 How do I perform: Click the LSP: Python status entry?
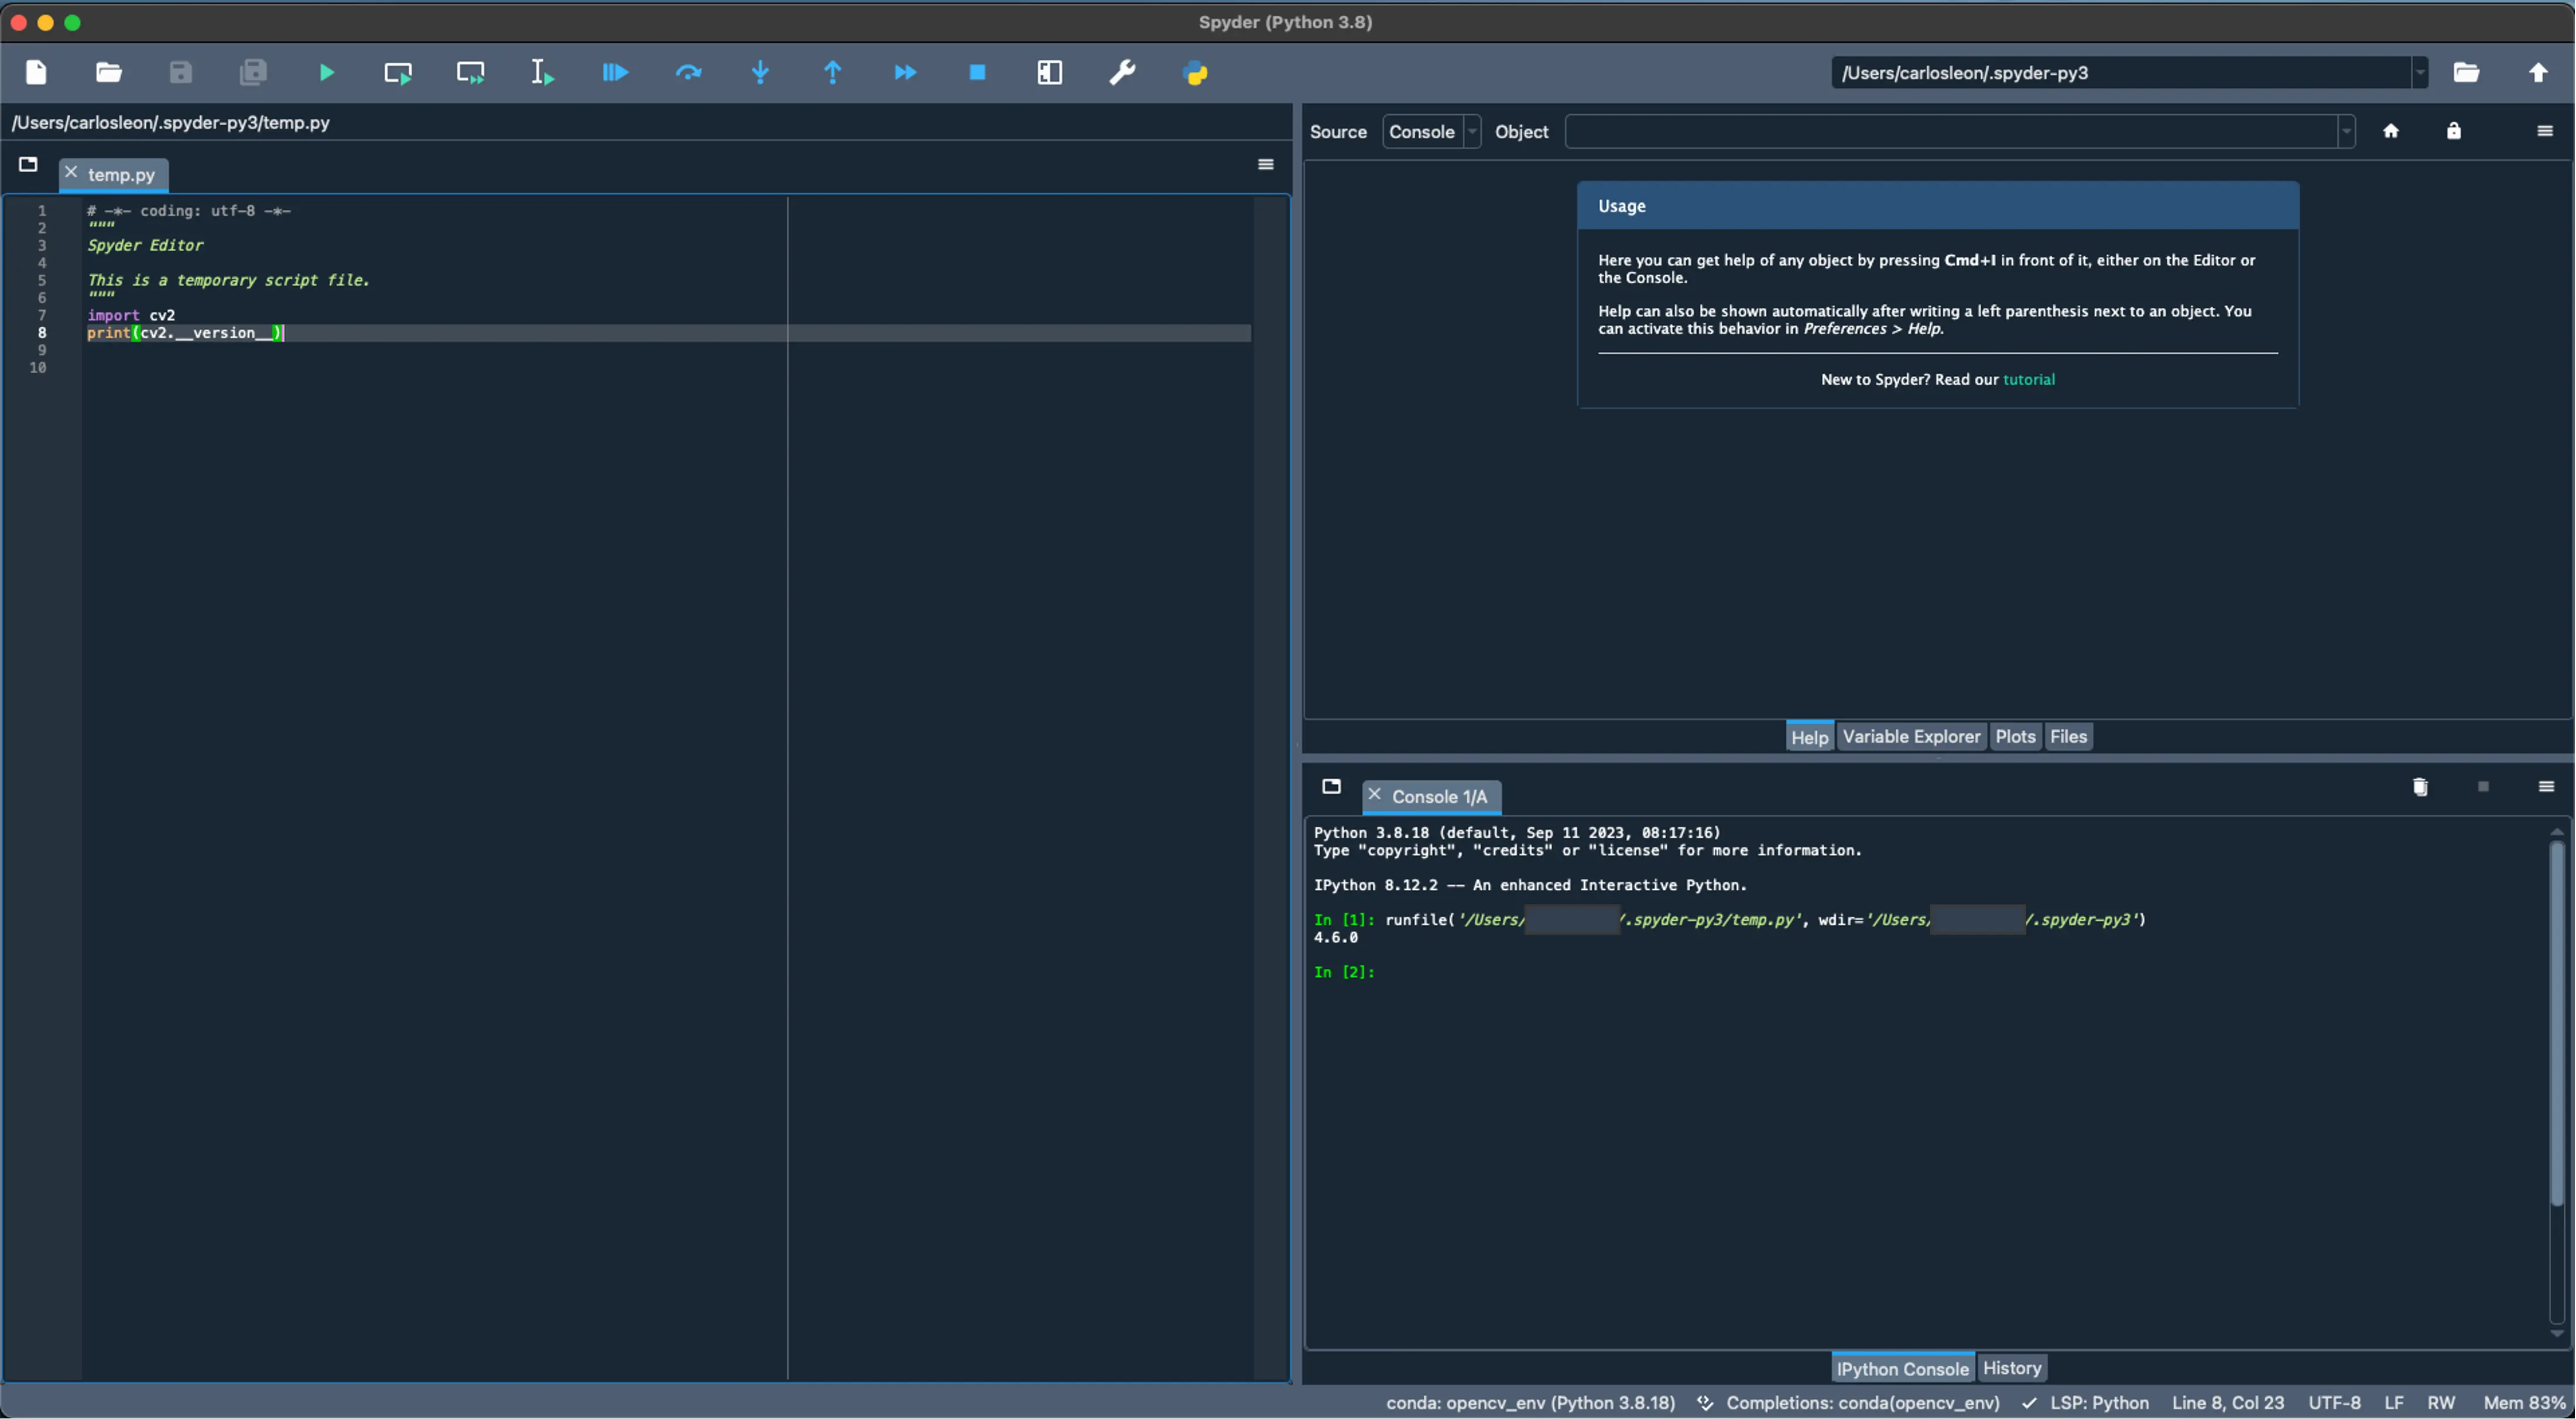click(x=2086, y=1403)
